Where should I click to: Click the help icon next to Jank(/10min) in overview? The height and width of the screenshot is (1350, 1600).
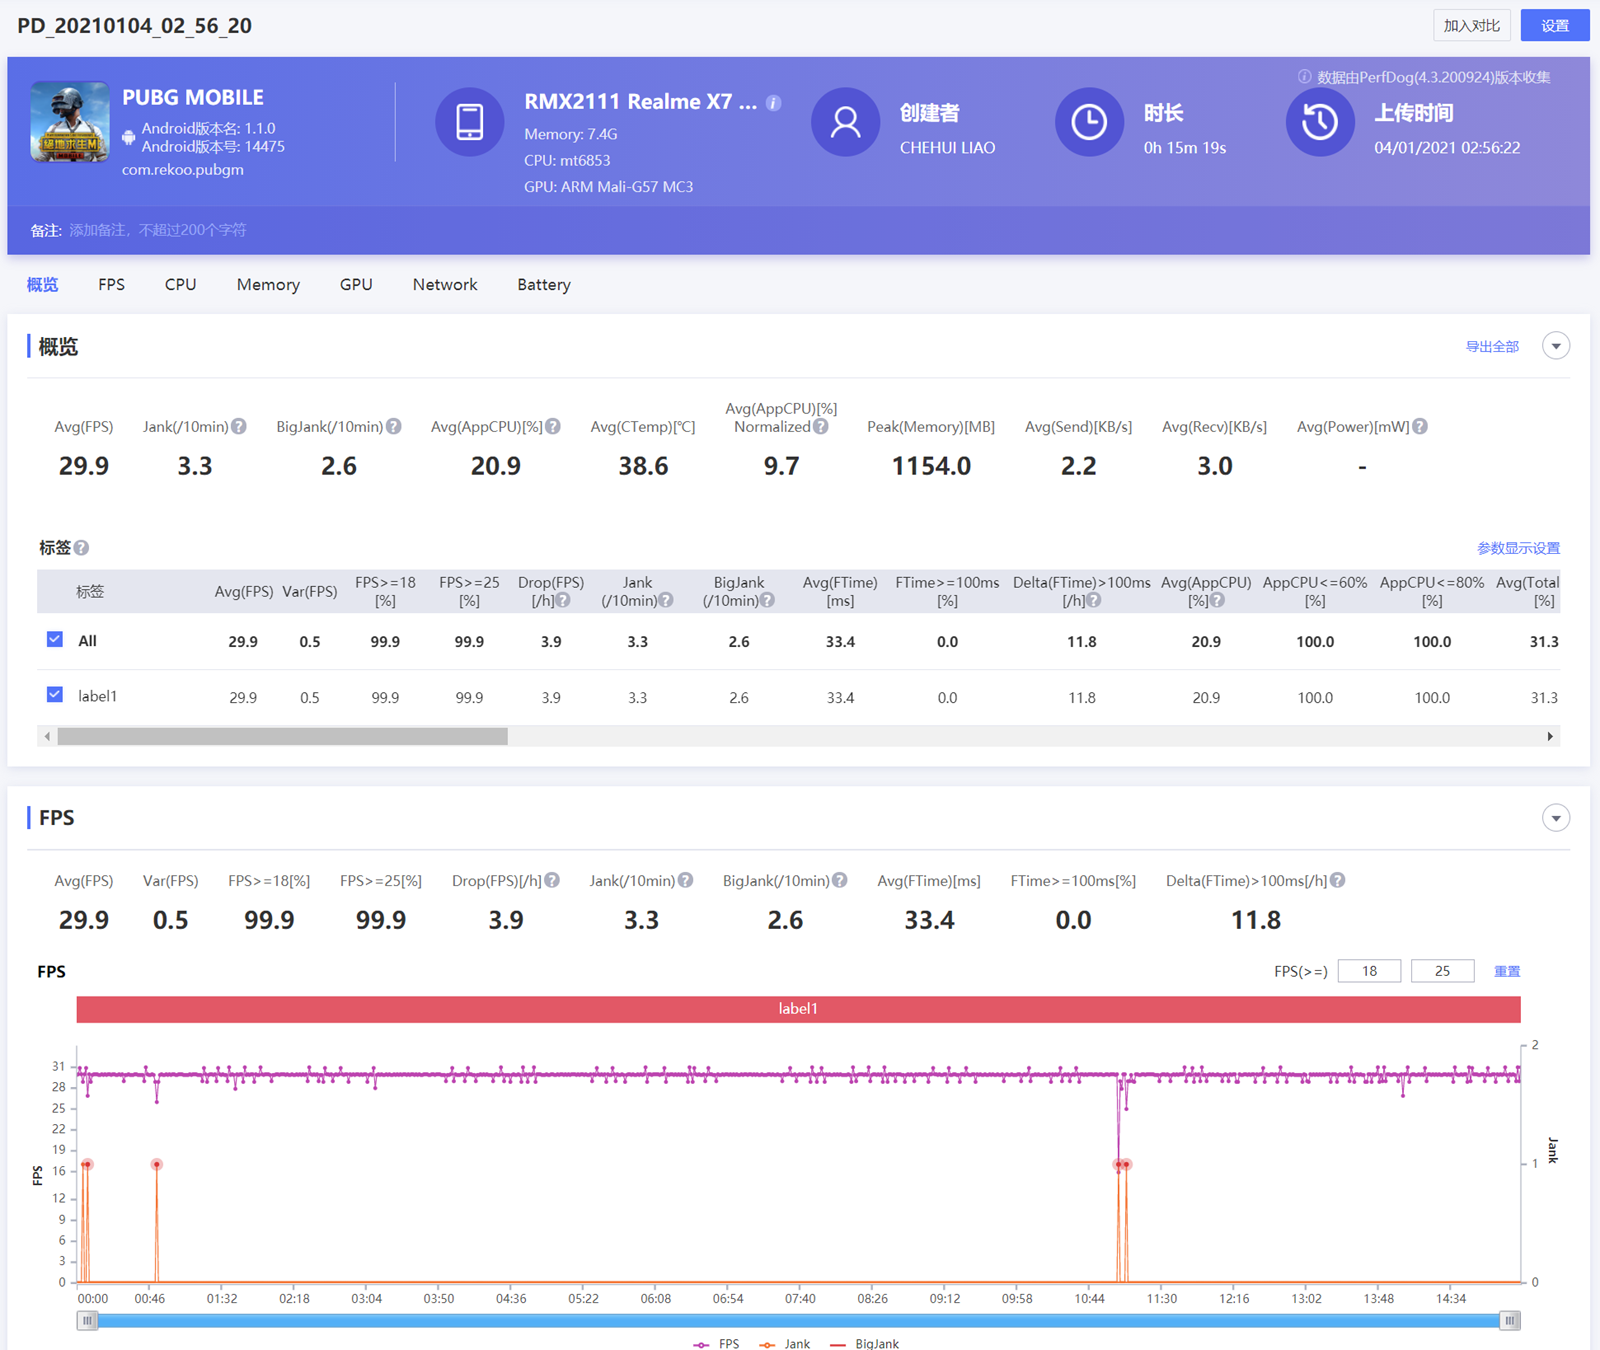(x=239, y=427)
